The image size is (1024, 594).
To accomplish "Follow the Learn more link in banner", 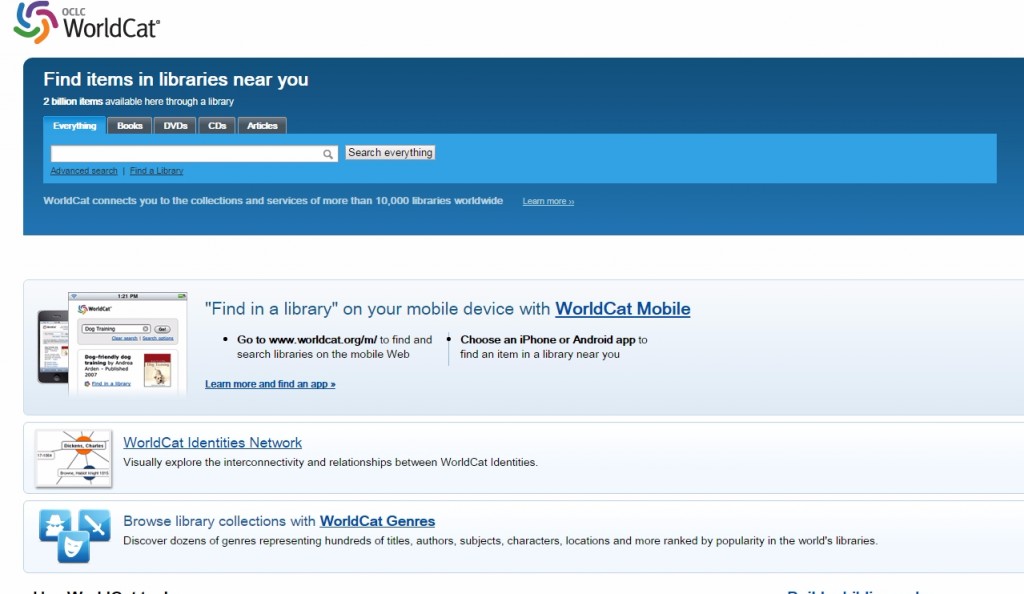I will (x=548, y=201).
